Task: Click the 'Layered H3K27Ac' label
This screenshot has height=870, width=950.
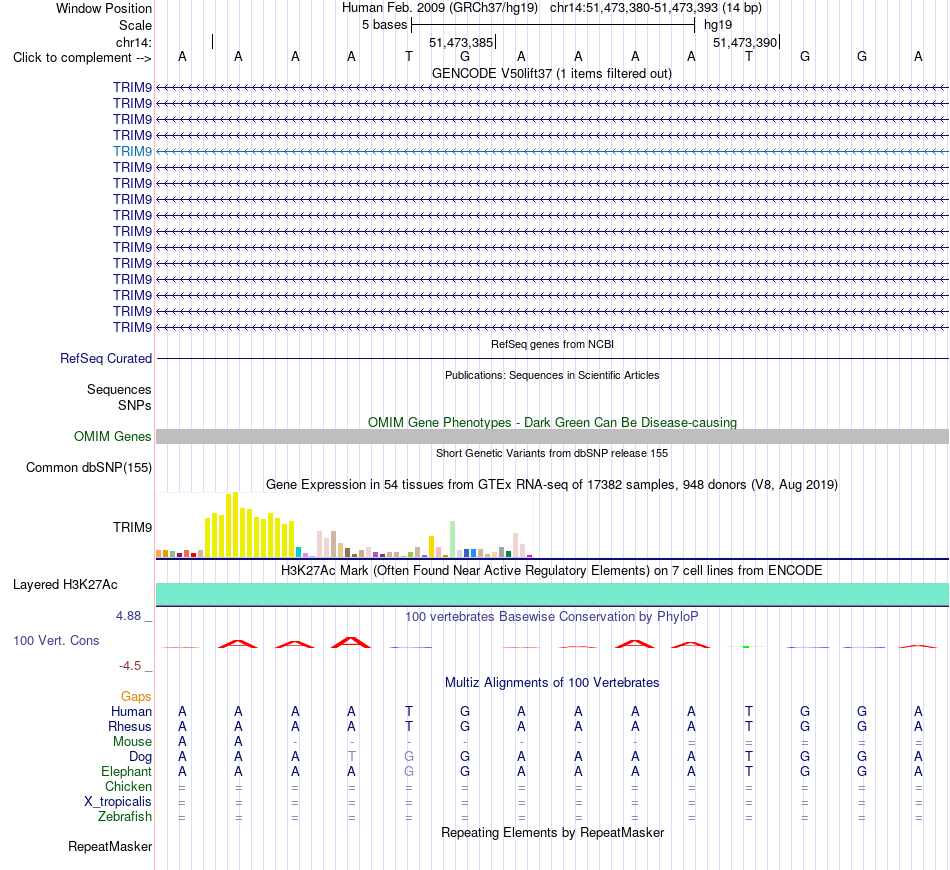Action: pos(65,585)
